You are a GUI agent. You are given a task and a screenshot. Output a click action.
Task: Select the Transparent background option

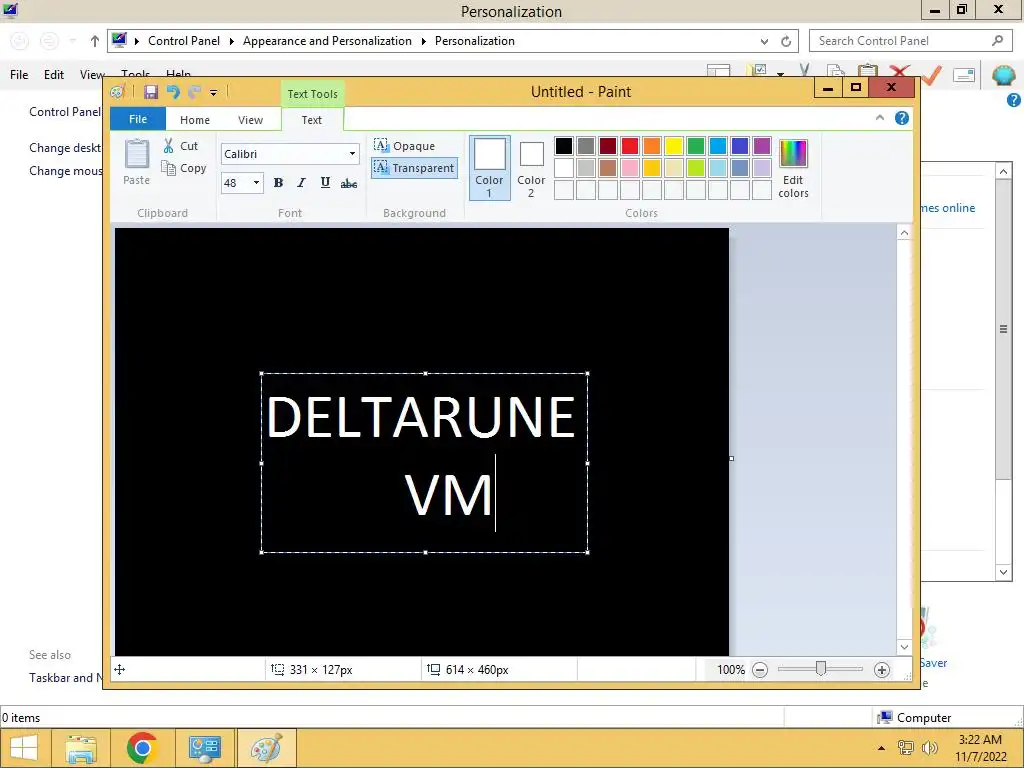(x=414, y=168)
